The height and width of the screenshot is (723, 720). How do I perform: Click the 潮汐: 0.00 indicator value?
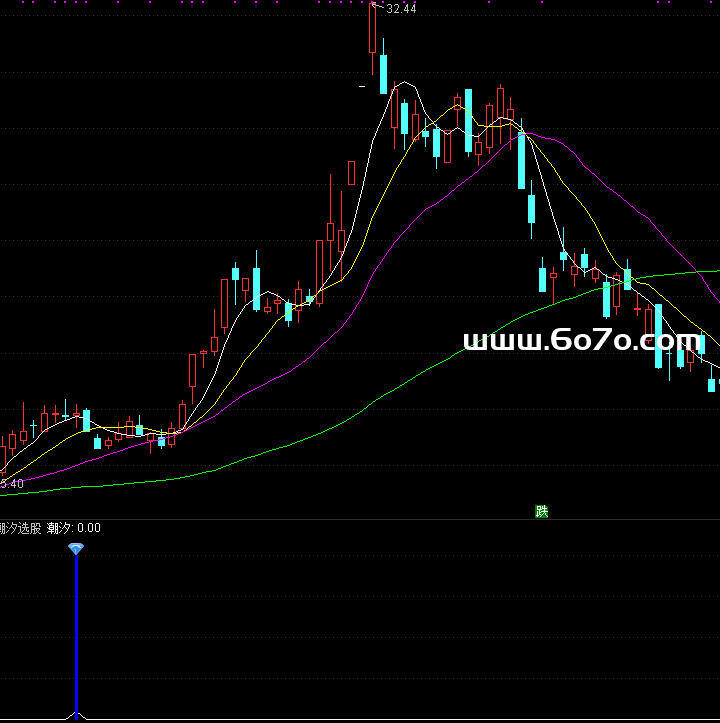[74, 528]
